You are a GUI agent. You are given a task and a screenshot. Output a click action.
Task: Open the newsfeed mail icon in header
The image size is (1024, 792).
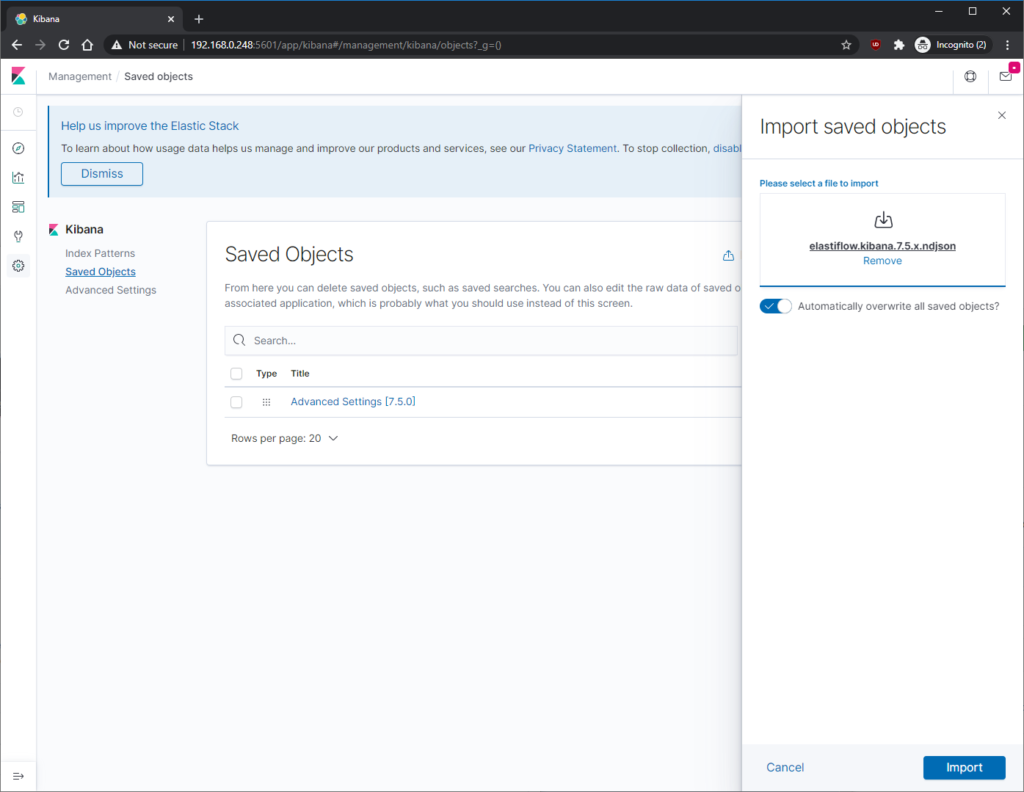(x=1006, y=76)
